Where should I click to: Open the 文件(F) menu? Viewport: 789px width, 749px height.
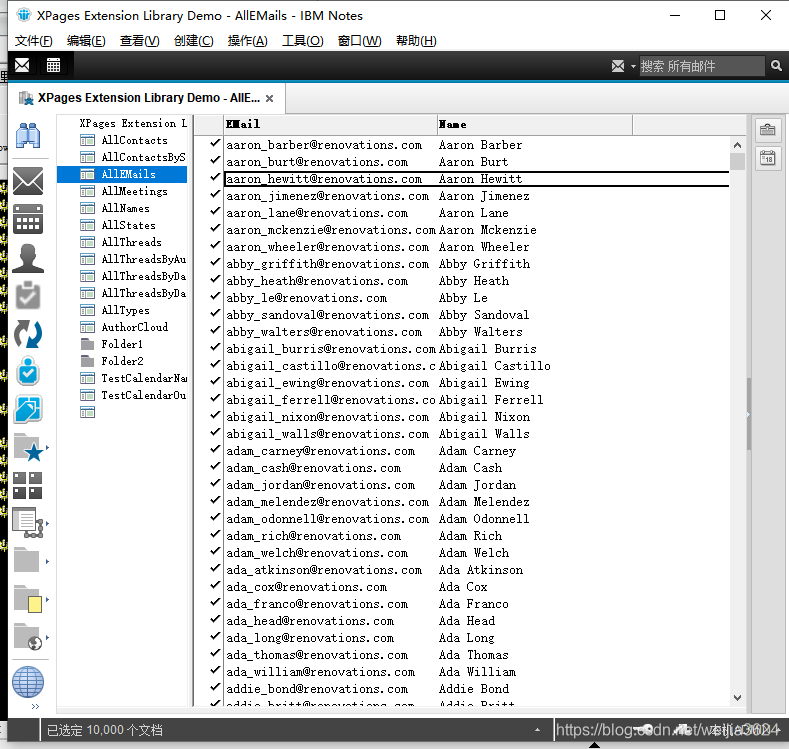pyautogui.click(x=33, y=41)
